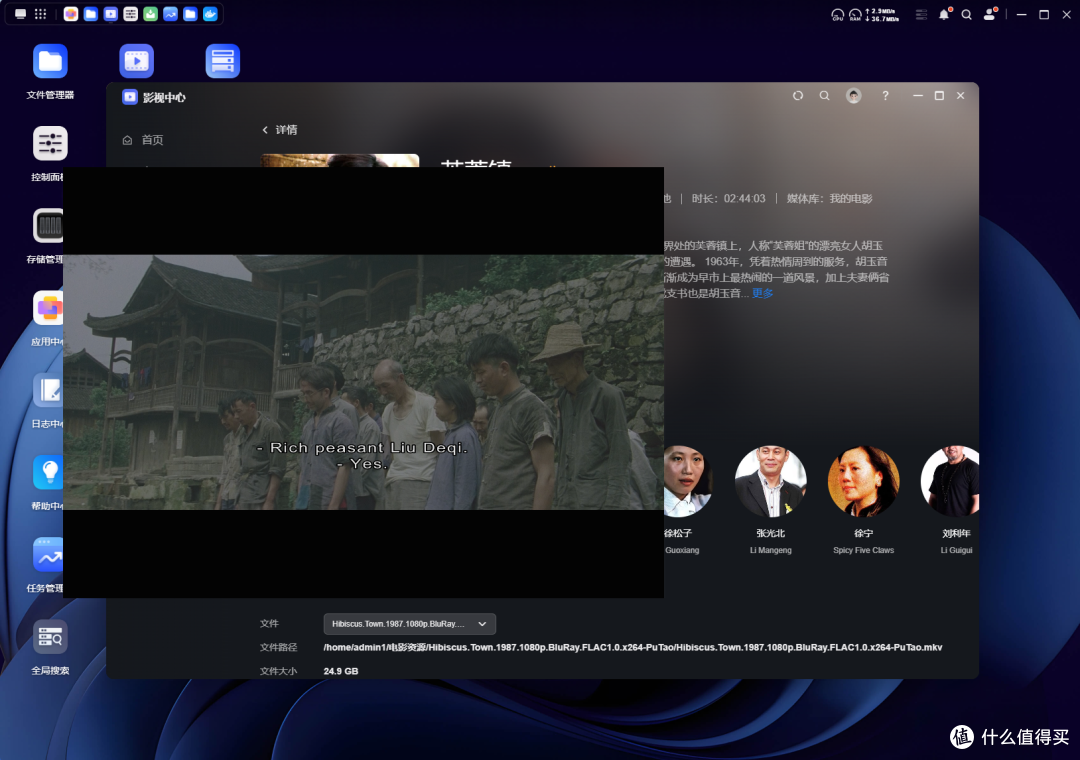Open the task list icon beside network speed
This screenshot has height=760, width=1080.
[921, 15]
